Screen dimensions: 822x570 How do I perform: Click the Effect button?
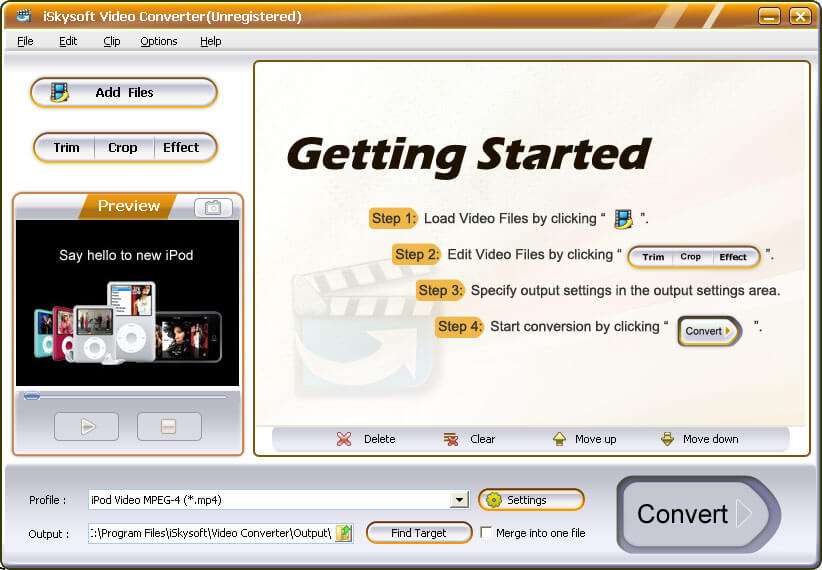tap(181, 147)
